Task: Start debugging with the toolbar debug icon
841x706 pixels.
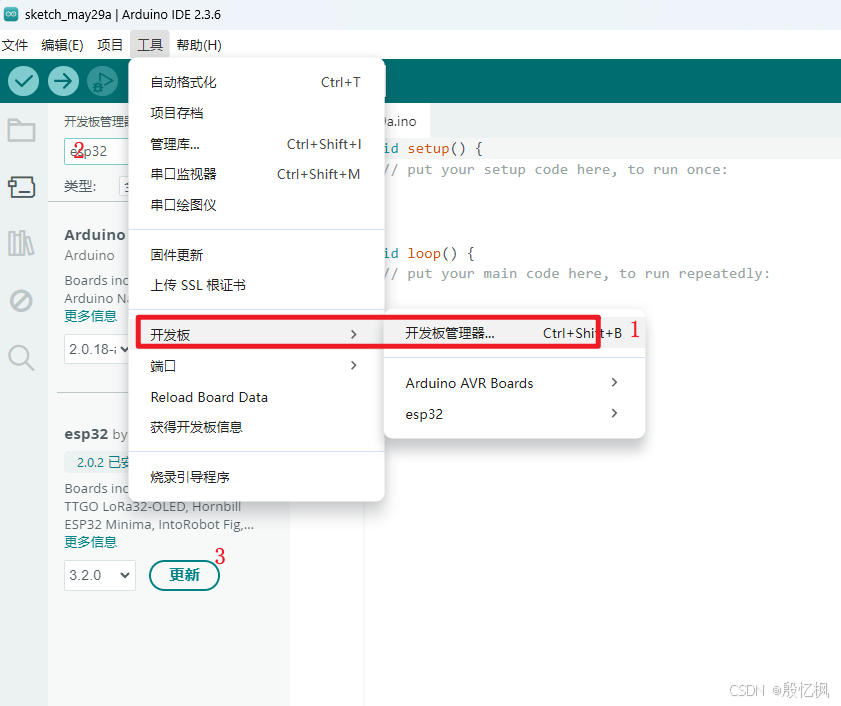Action: (x=103, y=81)
